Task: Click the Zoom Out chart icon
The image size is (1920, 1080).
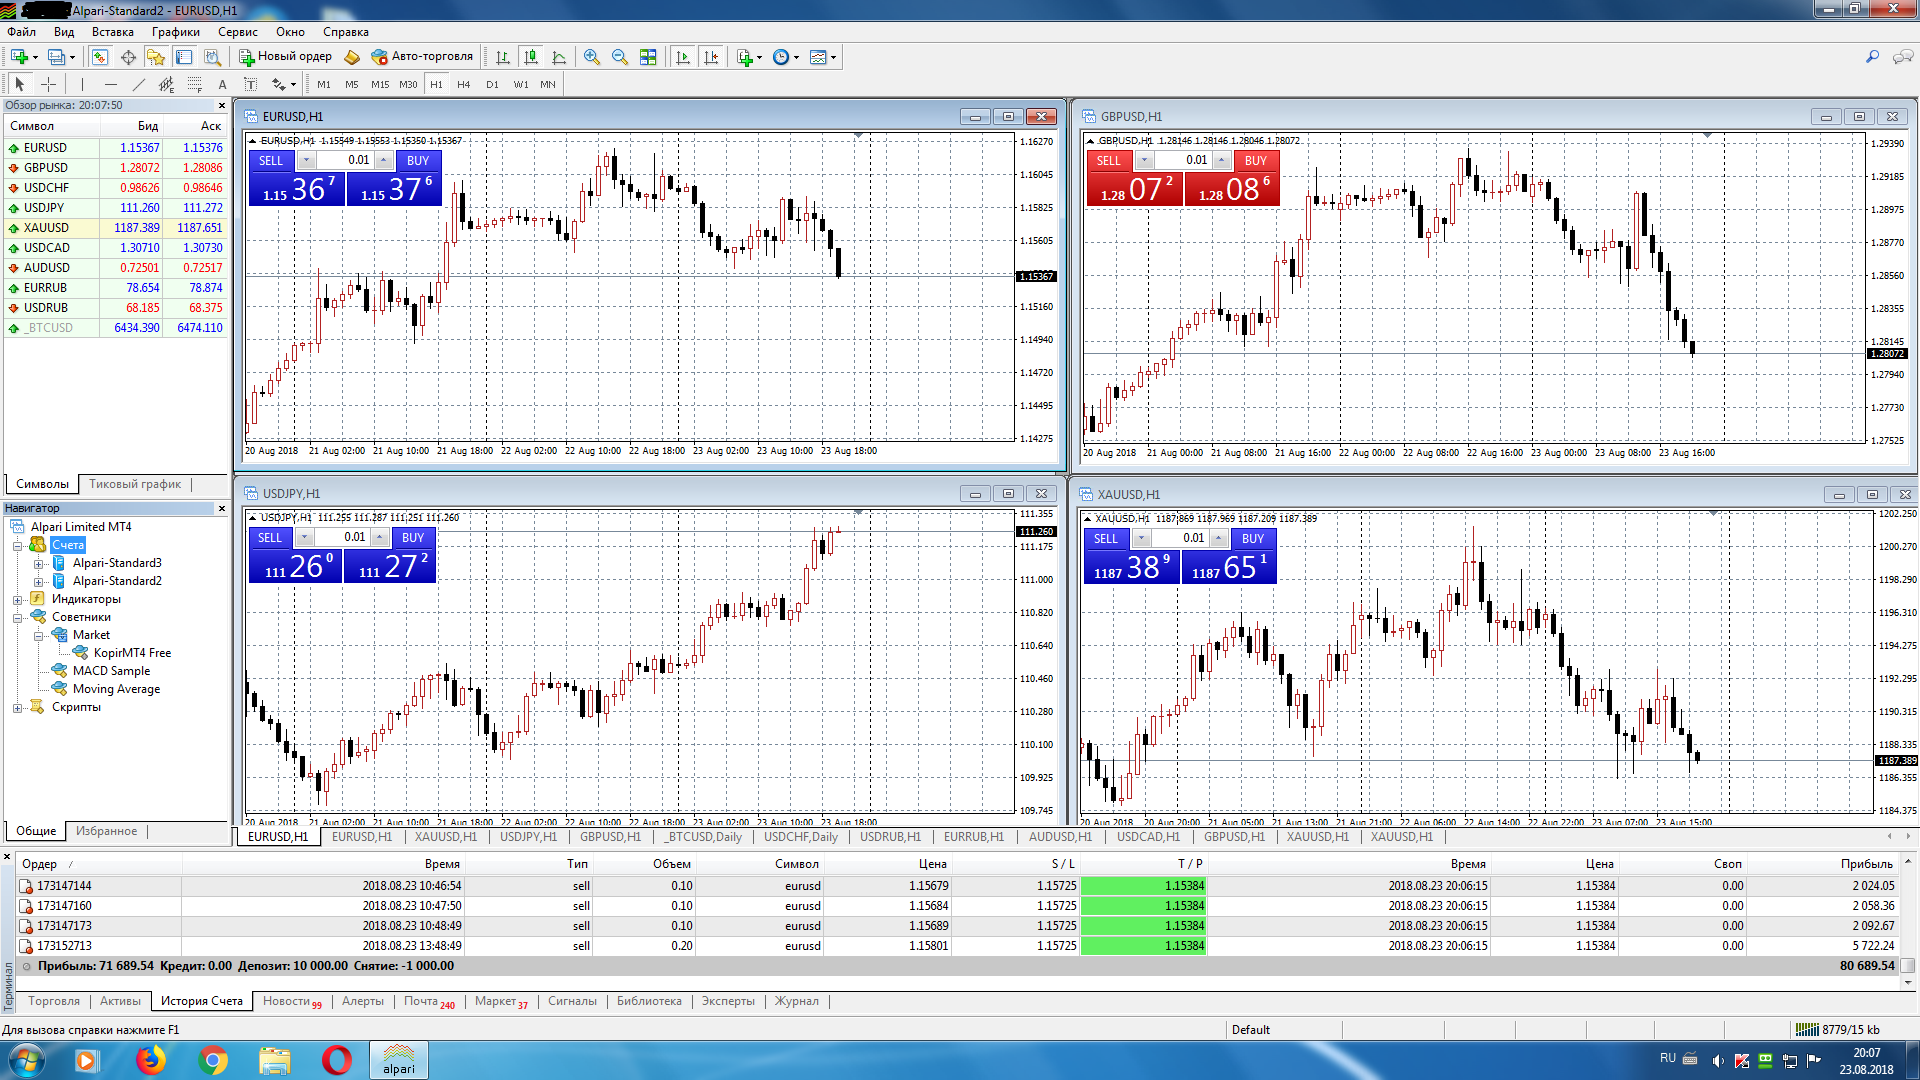Action: tap(620, 57)
